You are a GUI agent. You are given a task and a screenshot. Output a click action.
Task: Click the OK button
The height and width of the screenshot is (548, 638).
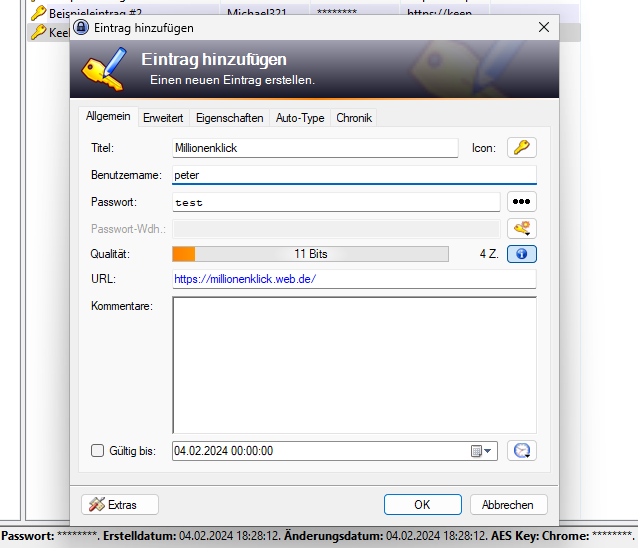422,504
